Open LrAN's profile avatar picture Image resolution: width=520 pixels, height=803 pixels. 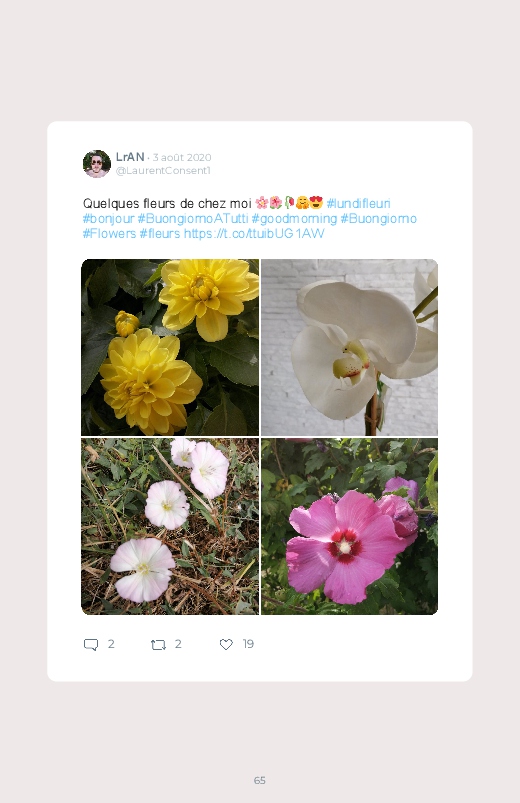pyautogui.click(x=97, y=164)
